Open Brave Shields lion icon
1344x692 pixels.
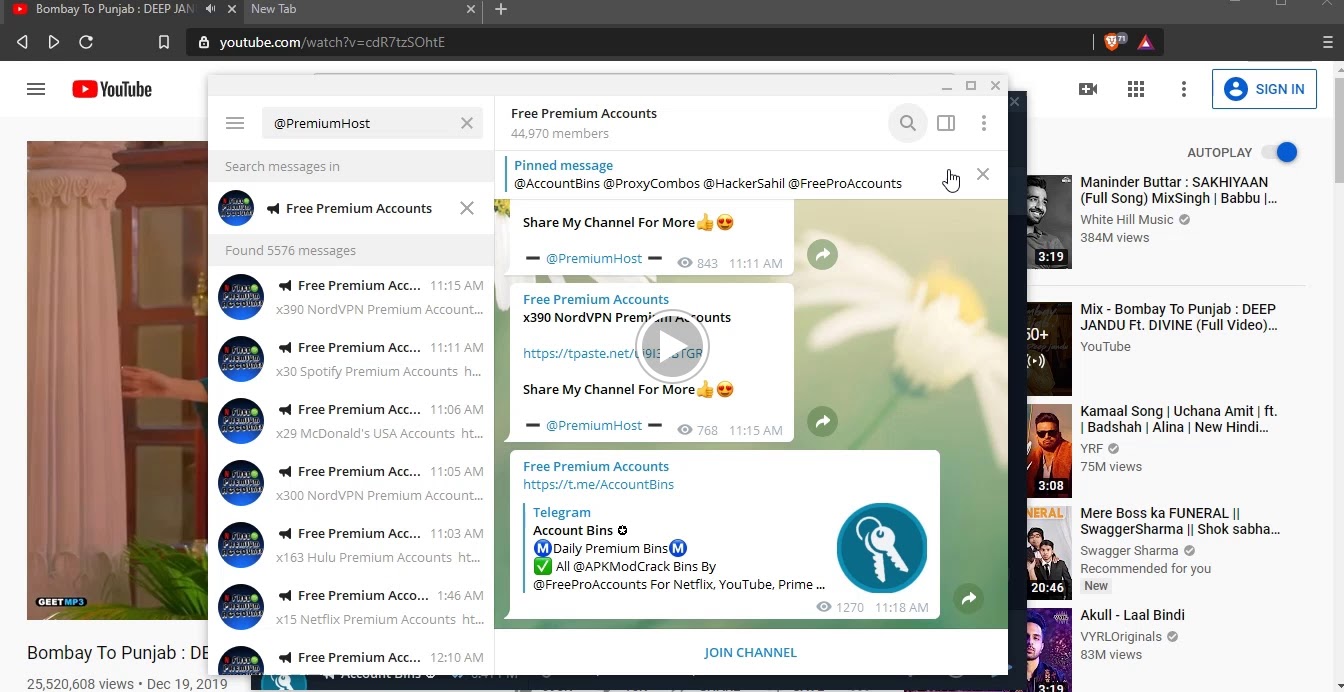coord(1114,42)
